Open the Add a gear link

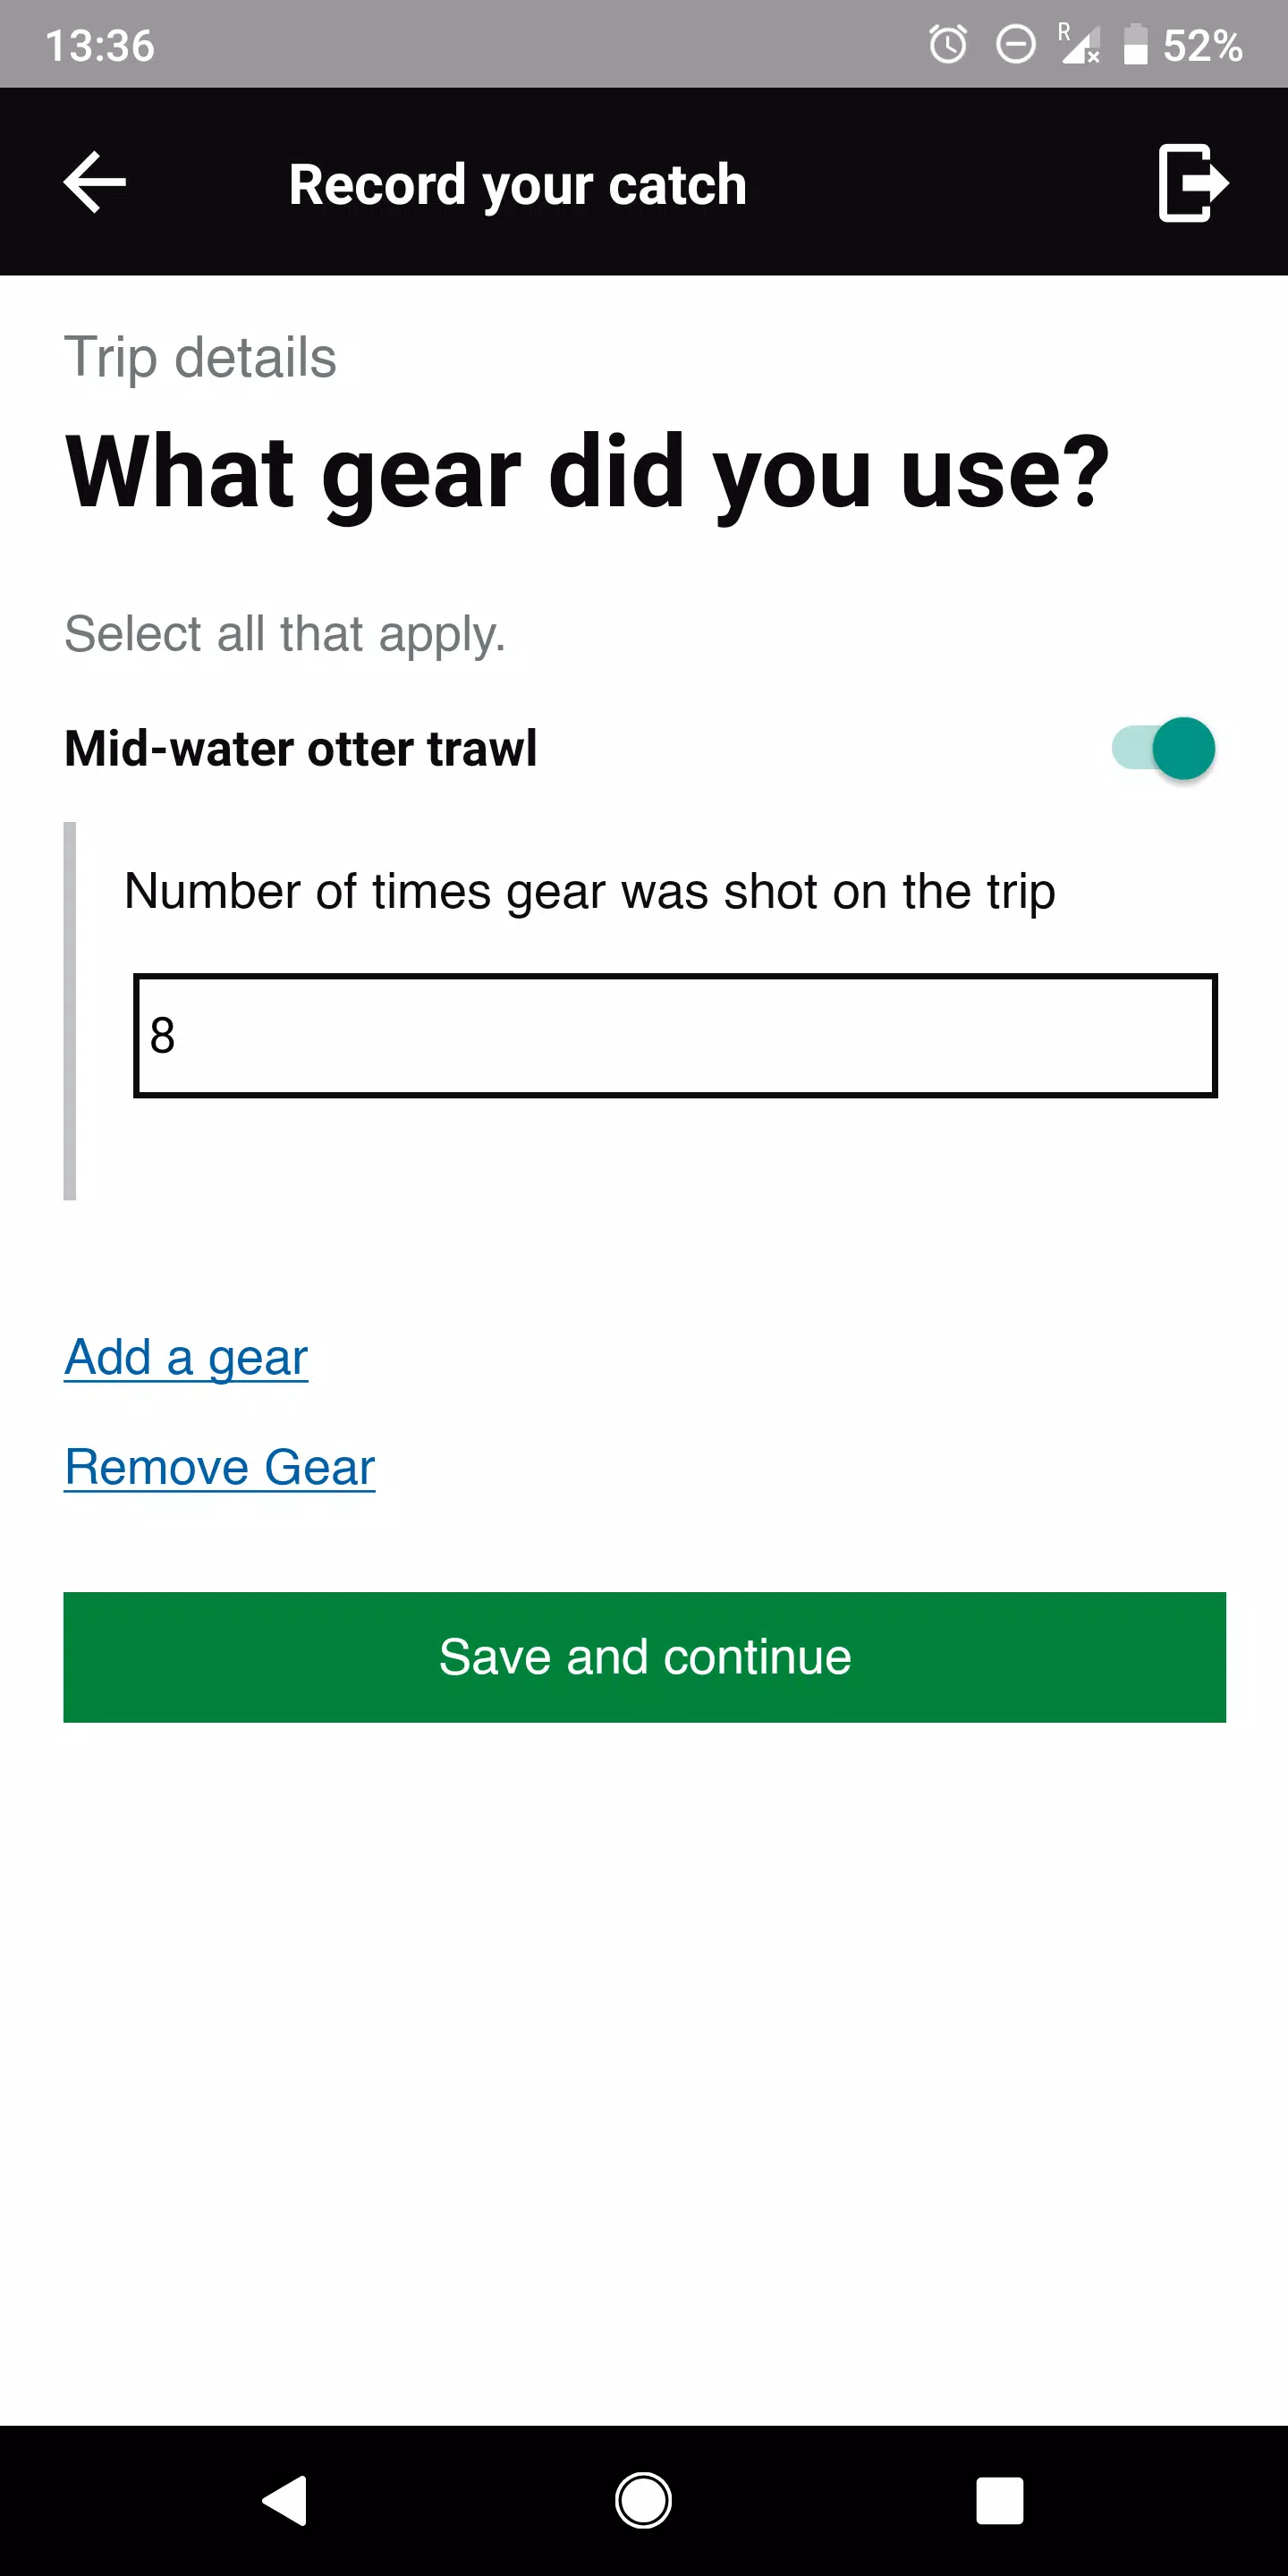[x=186, y=1357]
